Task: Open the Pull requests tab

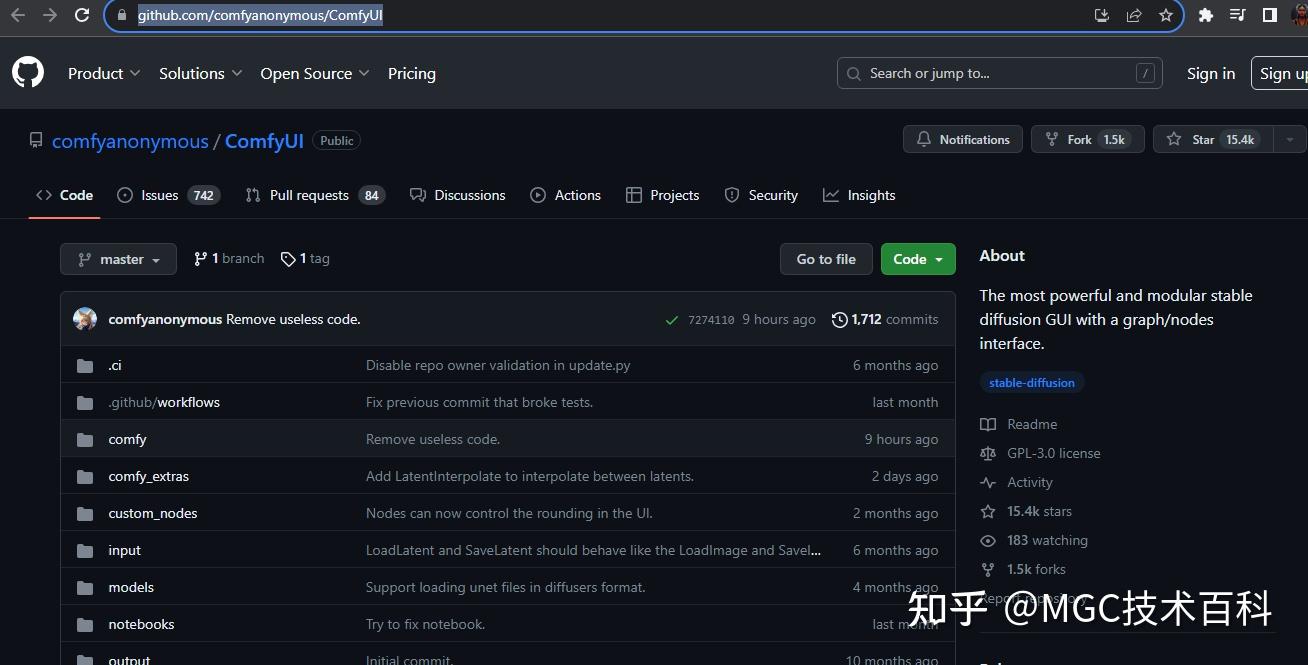Action: pyautogui.click(x=310, y=195)
